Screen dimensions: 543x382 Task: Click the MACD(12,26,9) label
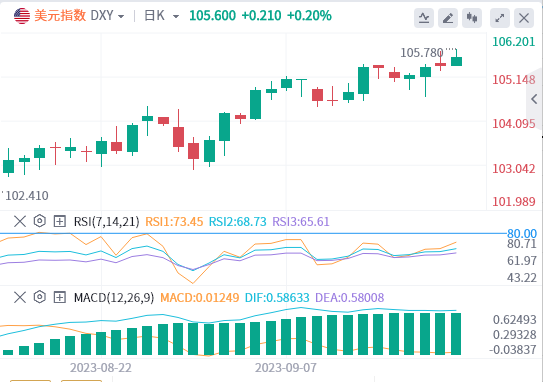click(x=114, y=297)
